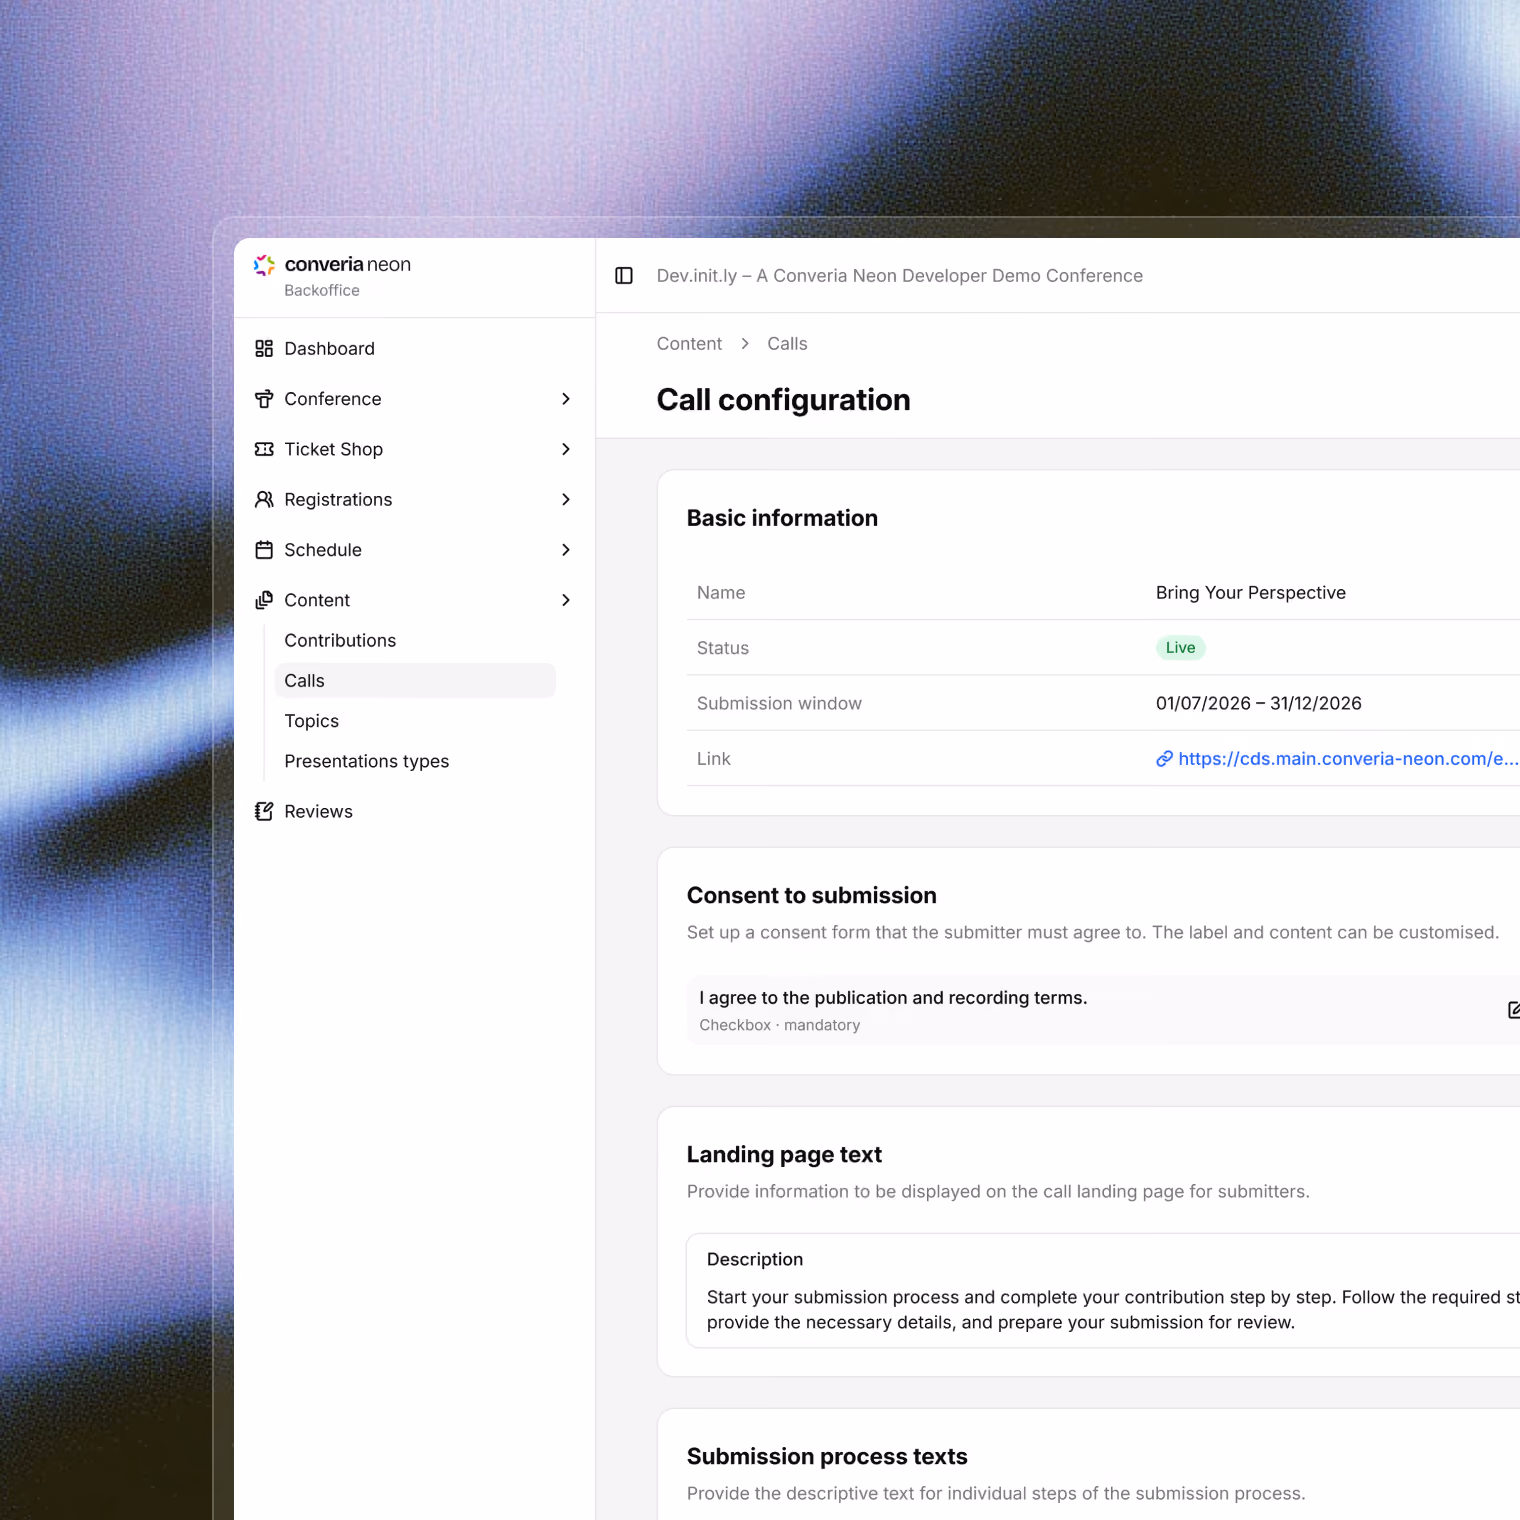Collapse the Content section chevron
This screenshot has height=1520, width=1520.
566,600
